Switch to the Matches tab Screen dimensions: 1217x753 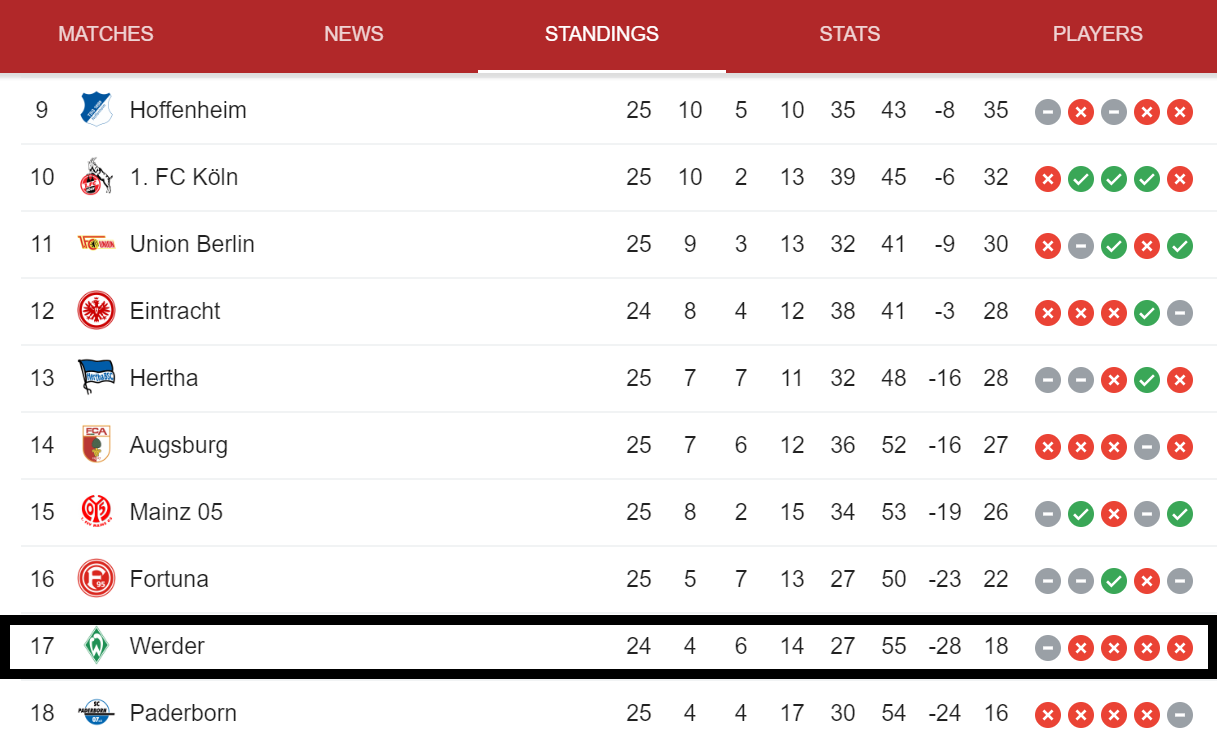(106, 34)
